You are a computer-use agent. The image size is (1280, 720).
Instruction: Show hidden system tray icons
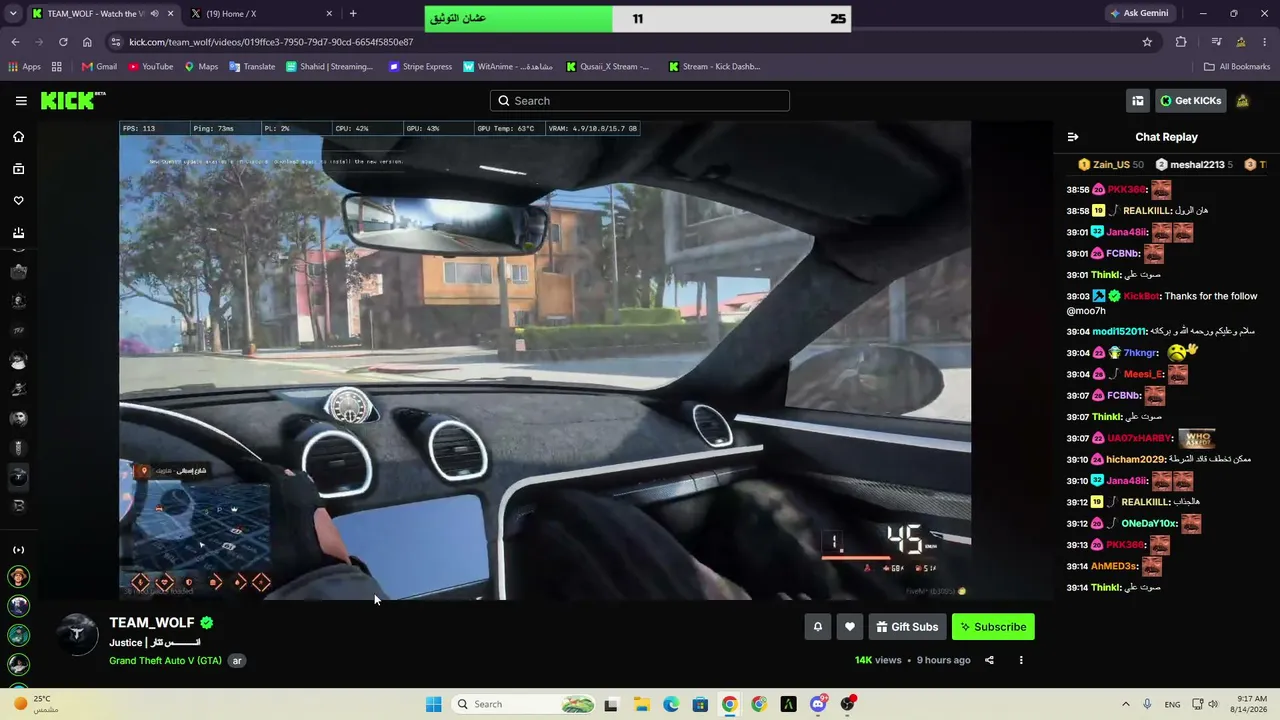(1127, 704)
